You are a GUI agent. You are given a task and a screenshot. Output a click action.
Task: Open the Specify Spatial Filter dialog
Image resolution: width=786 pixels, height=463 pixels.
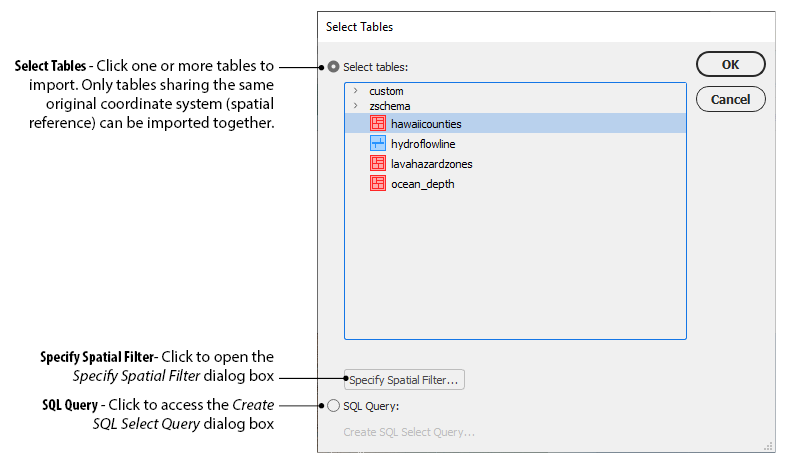404,380
